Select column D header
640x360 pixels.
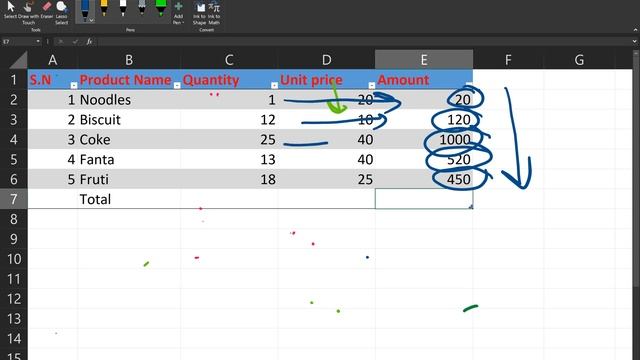click(x=327, y=60)
